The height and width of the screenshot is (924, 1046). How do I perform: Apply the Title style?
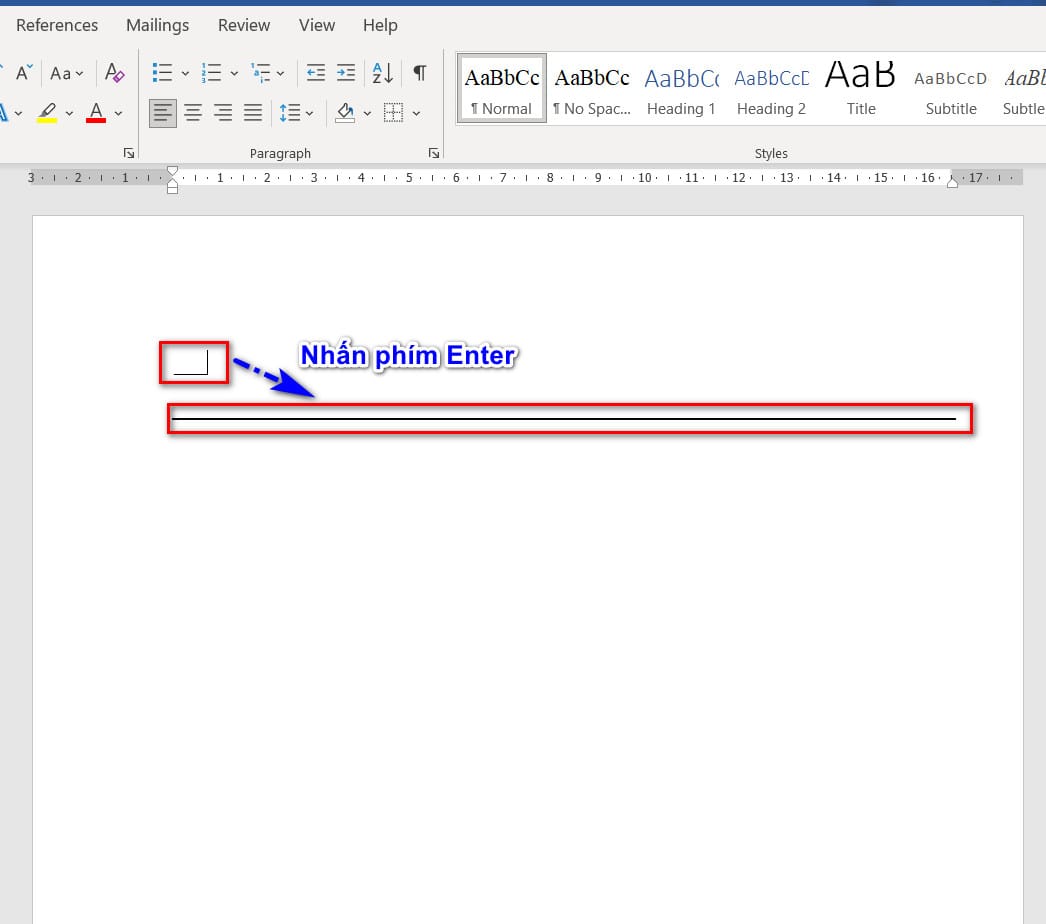(860, 89)
